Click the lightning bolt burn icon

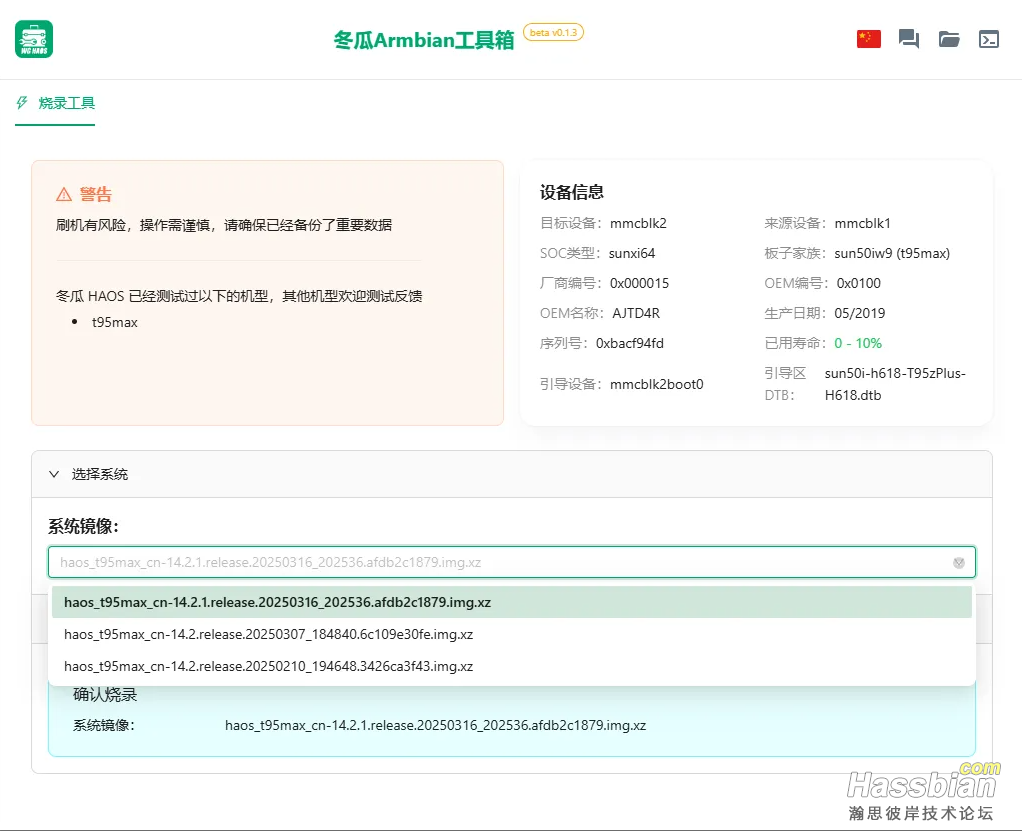(22, 103)
